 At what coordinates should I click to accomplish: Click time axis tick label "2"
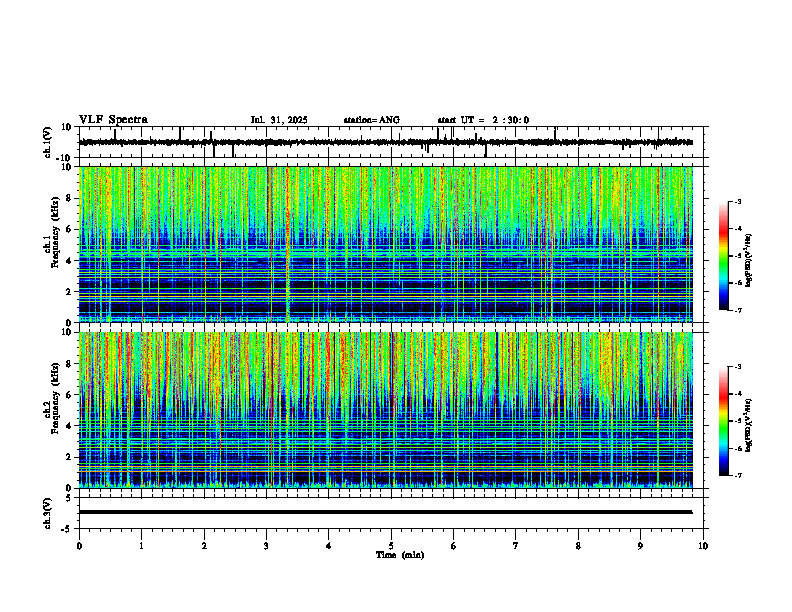[x=204, y=546]
